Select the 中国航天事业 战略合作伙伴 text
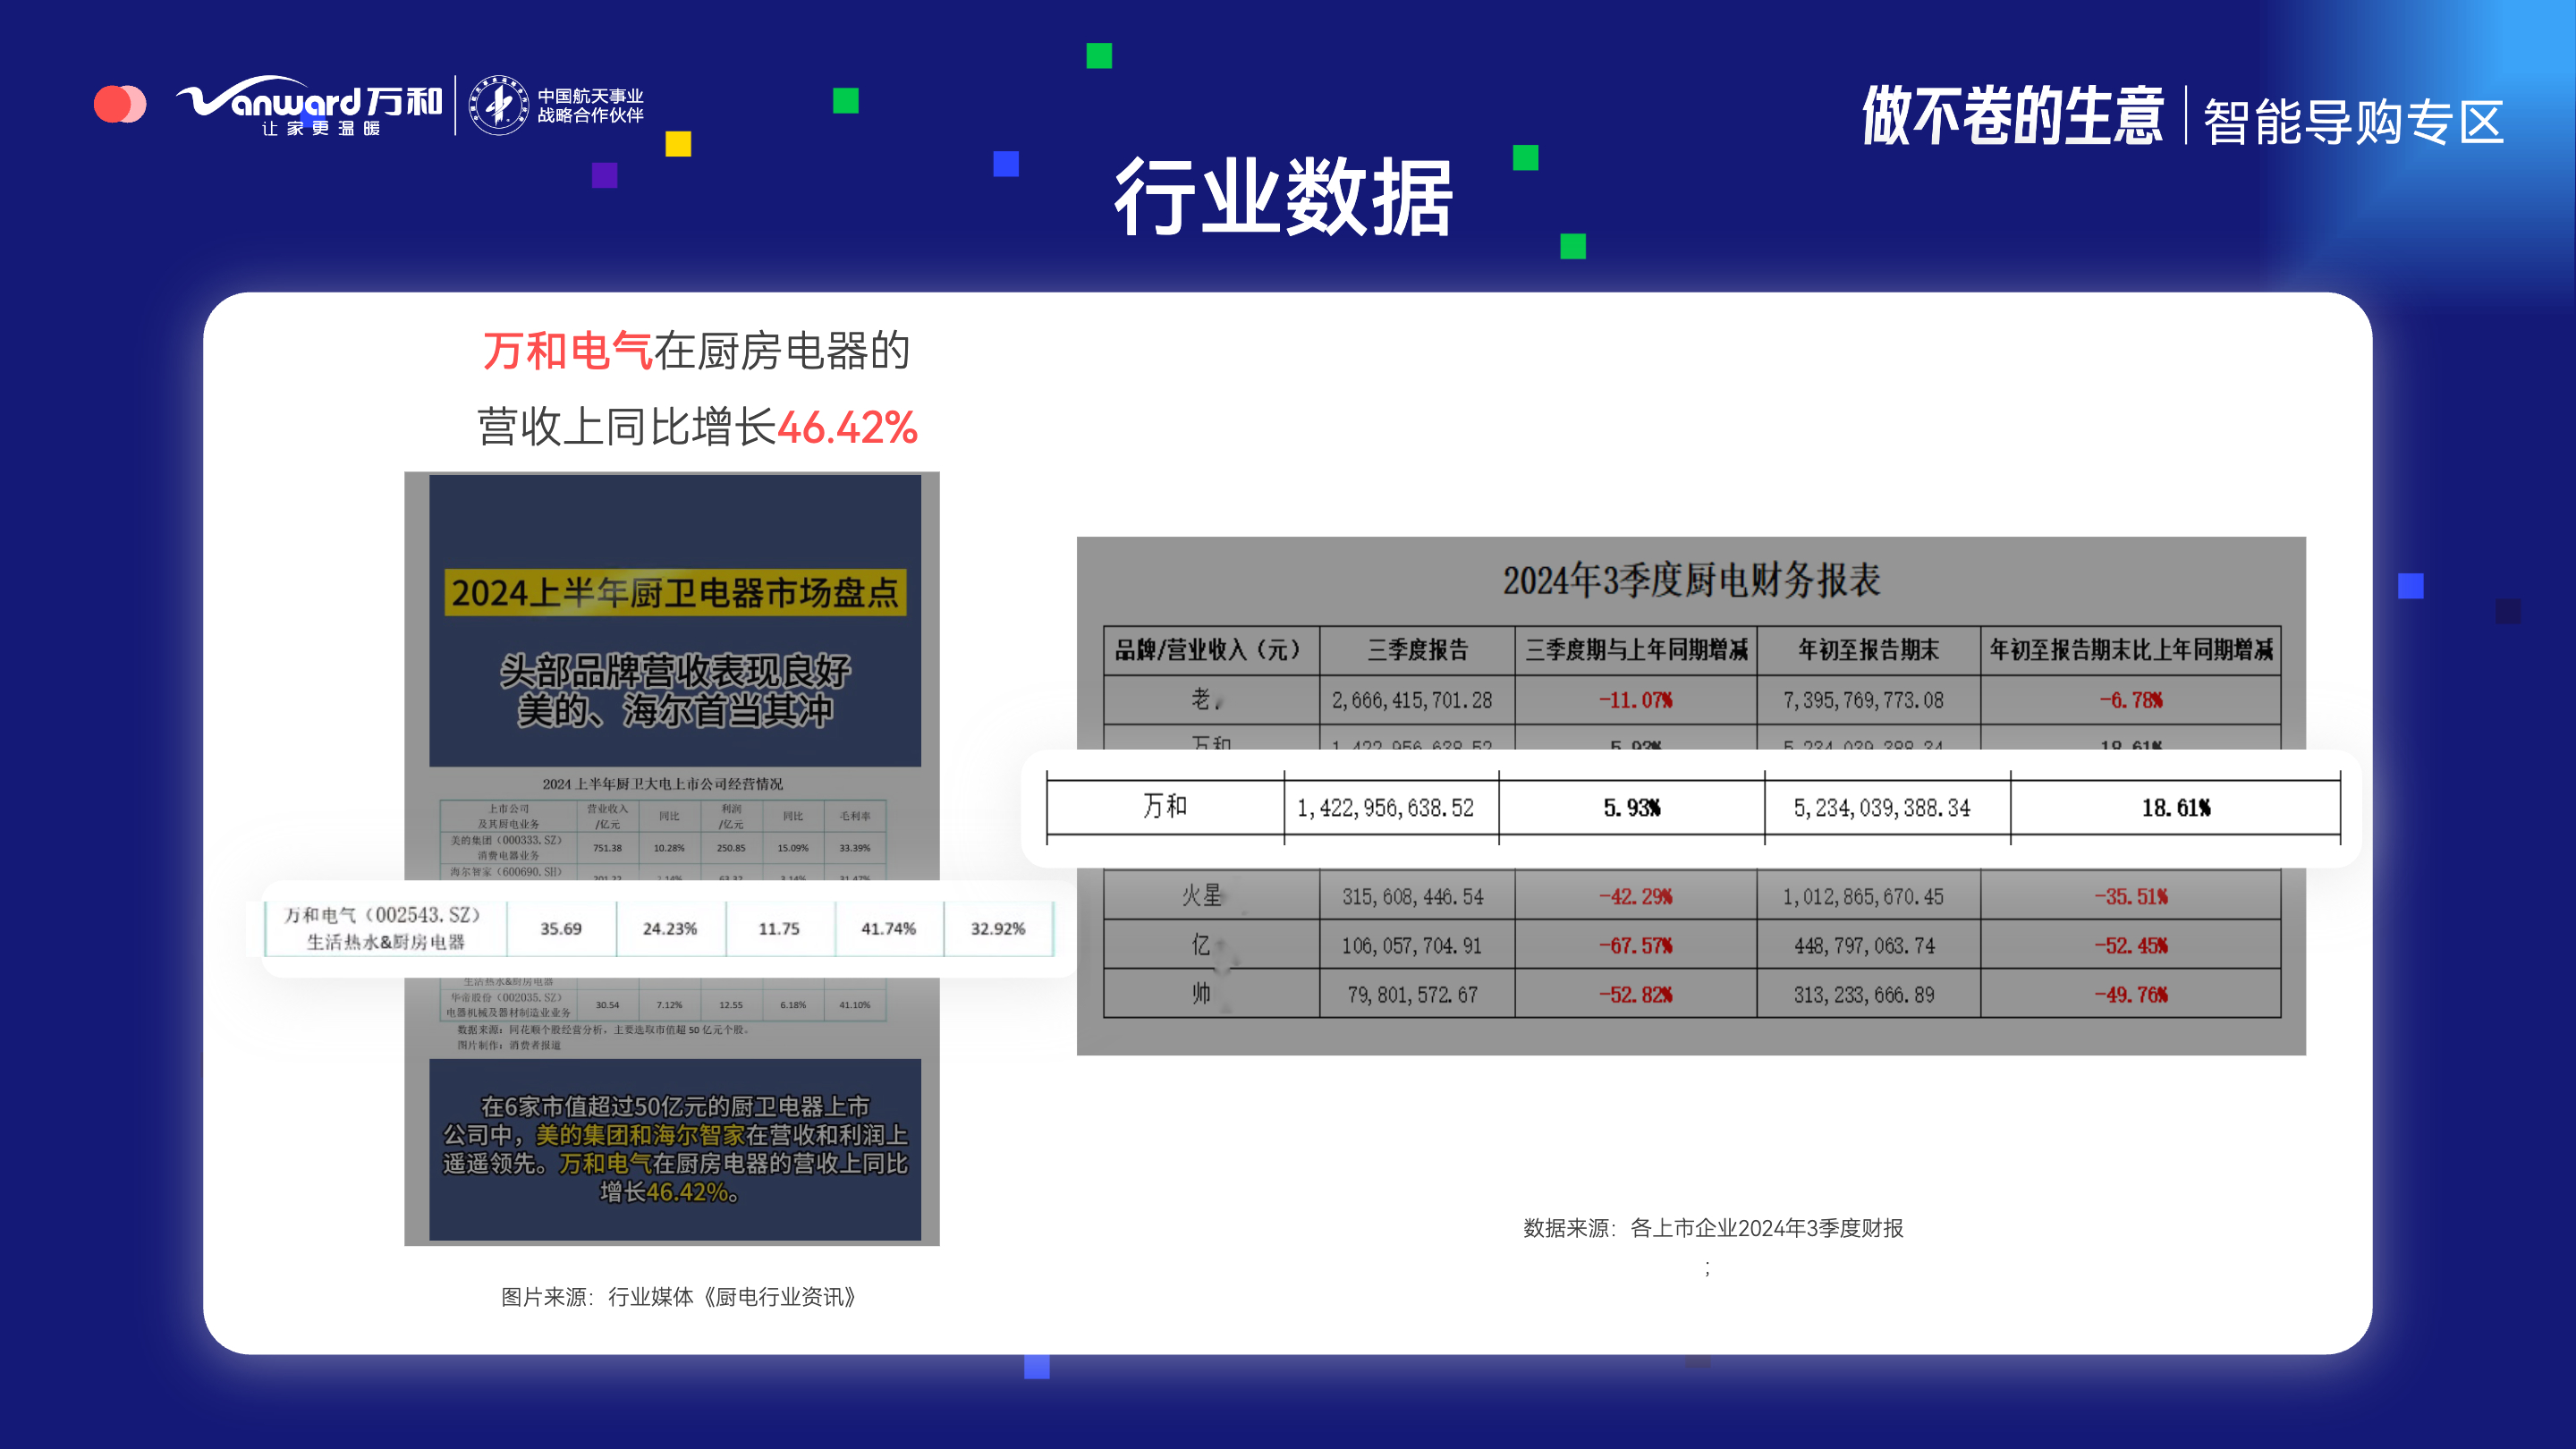Viewport: 2576px width, 1449px height. [x=590, y=105]
